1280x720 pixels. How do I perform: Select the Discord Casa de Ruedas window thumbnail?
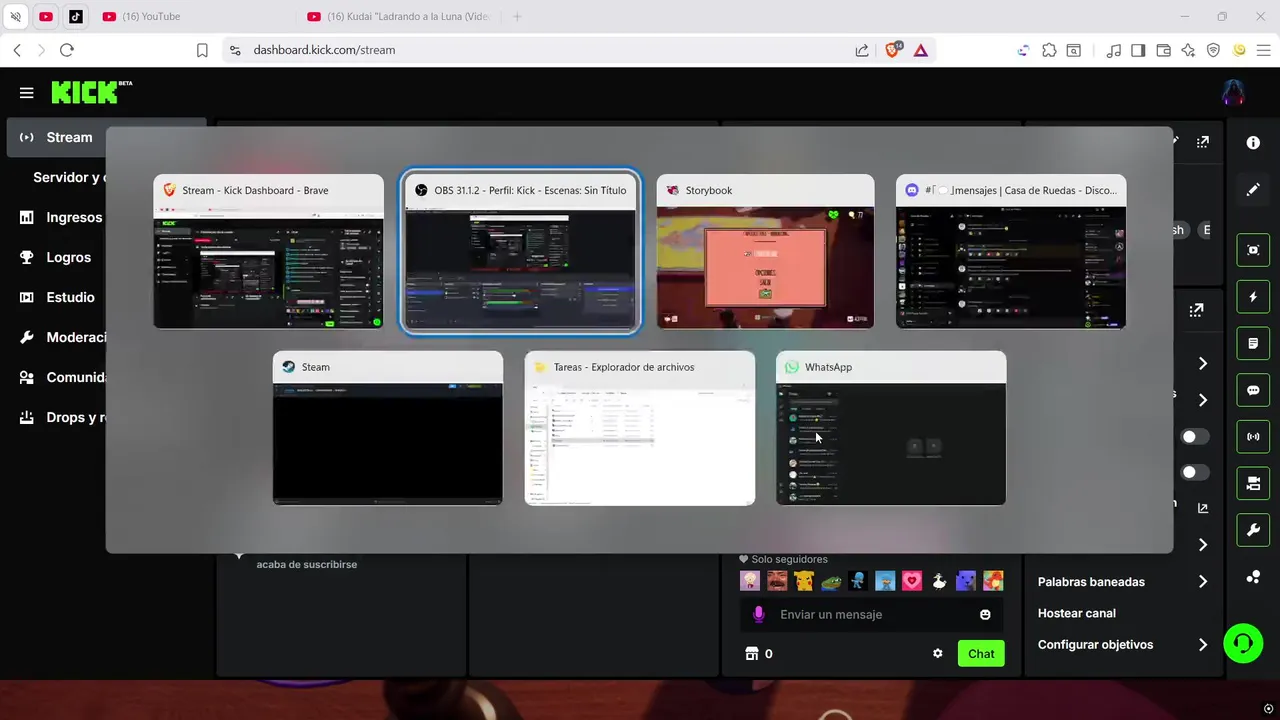tap(1011, 251)
